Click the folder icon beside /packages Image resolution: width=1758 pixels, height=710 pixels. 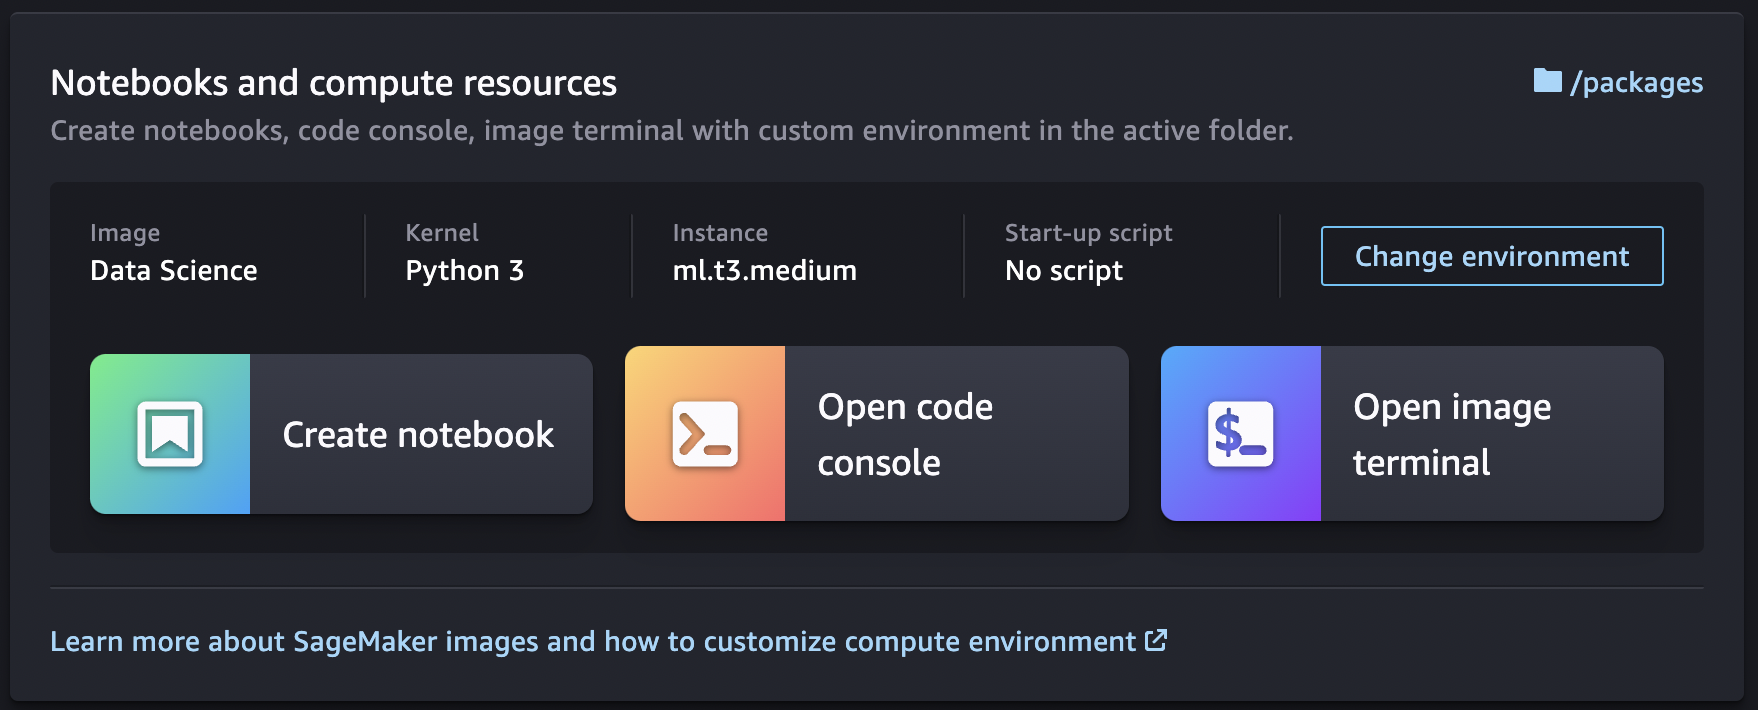pos(1547,81)
